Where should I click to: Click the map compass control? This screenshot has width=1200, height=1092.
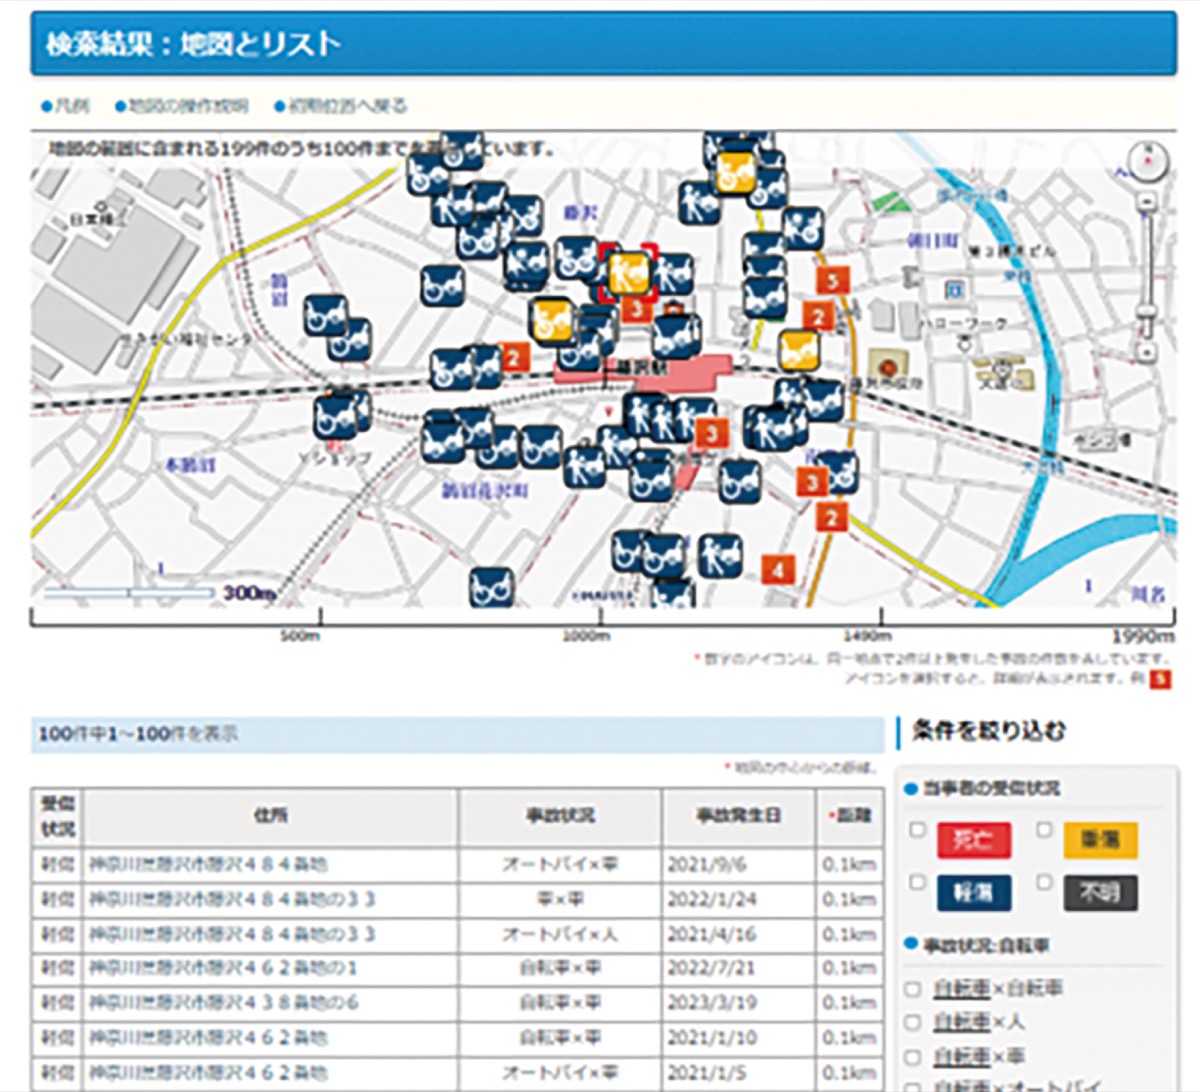[1147, 160]
